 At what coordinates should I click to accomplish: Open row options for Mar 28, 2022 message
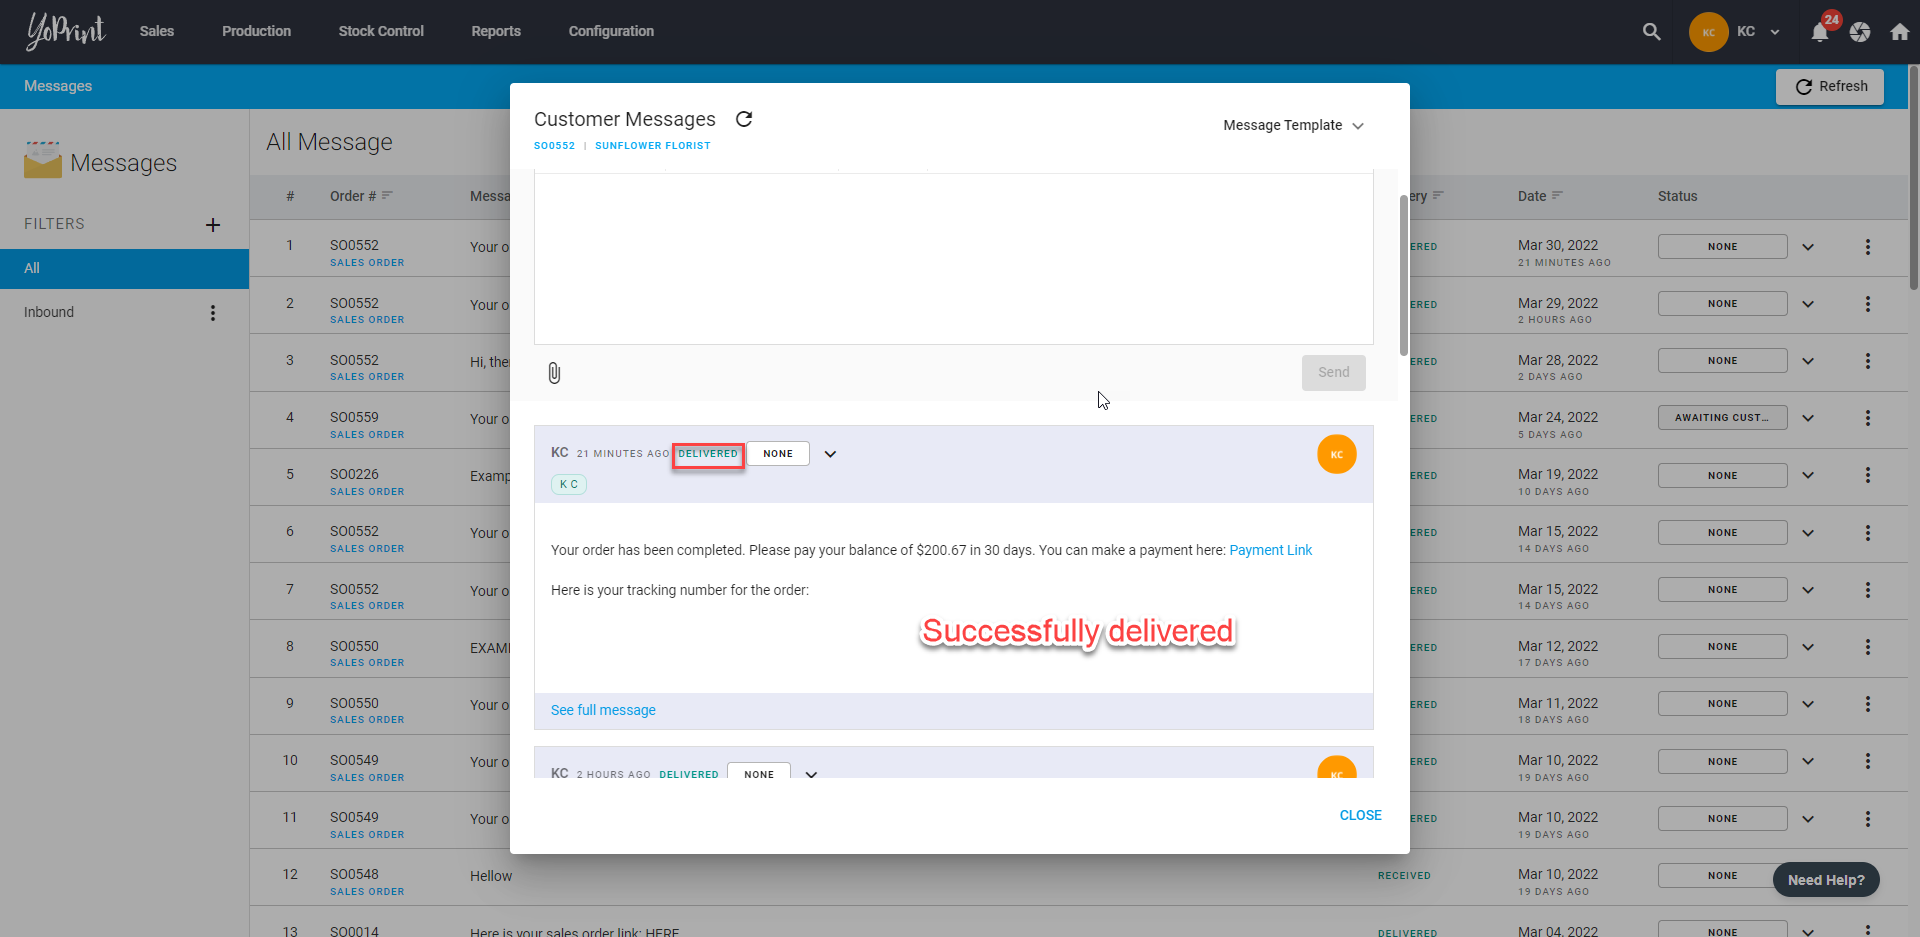tap(1867, 361)
